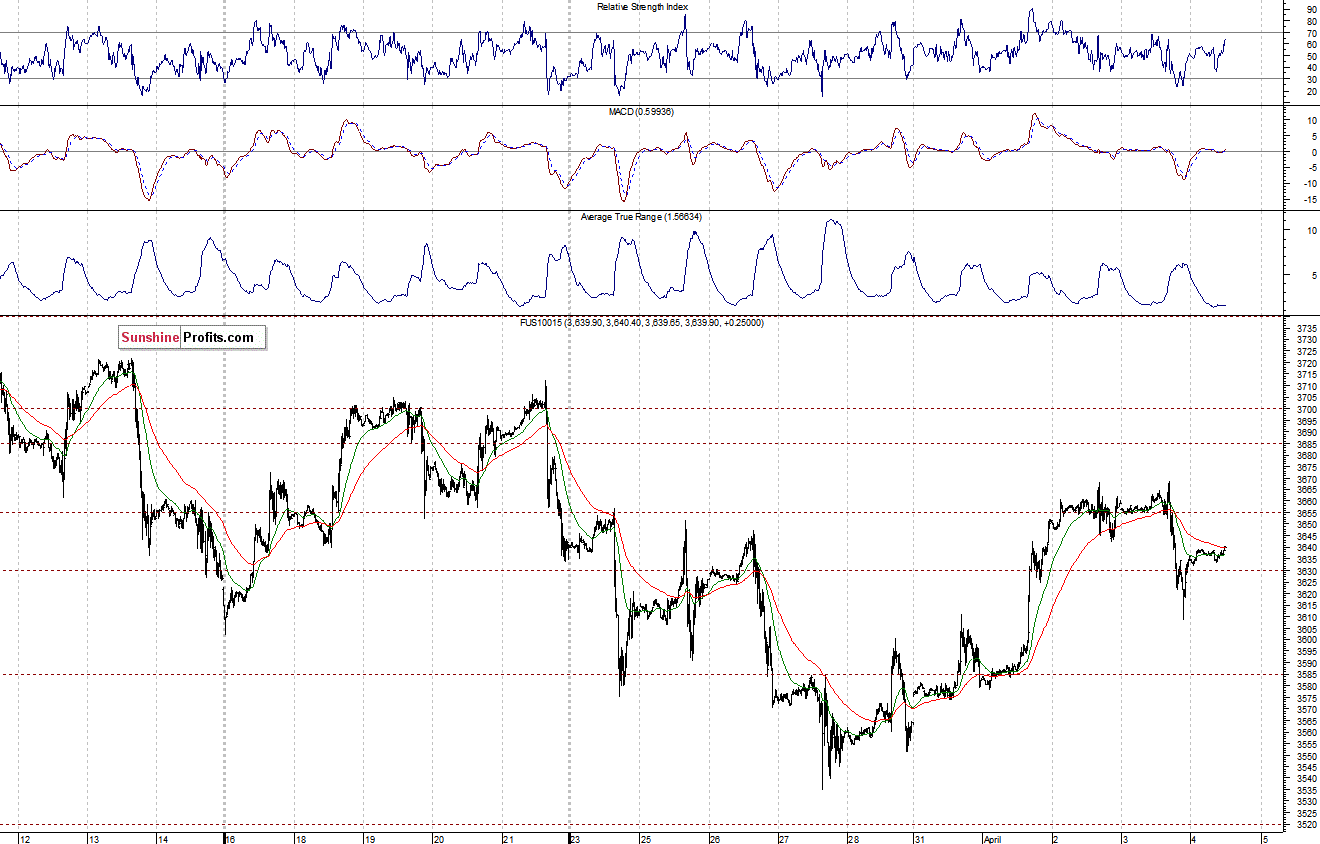This screenshot has height=844, width=1320.
Task: Click the 21 date label on time axis
Action: pyautogui.click(x=508, y=839)
